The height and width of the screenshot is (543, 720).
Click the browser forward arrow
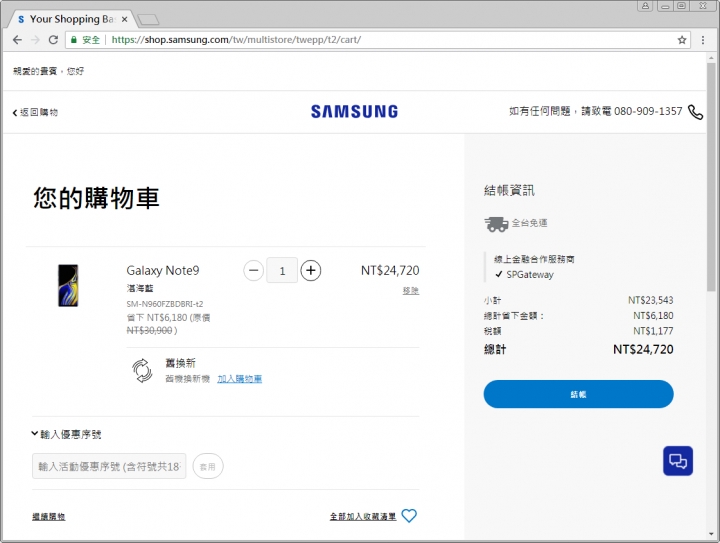(35, 40)
